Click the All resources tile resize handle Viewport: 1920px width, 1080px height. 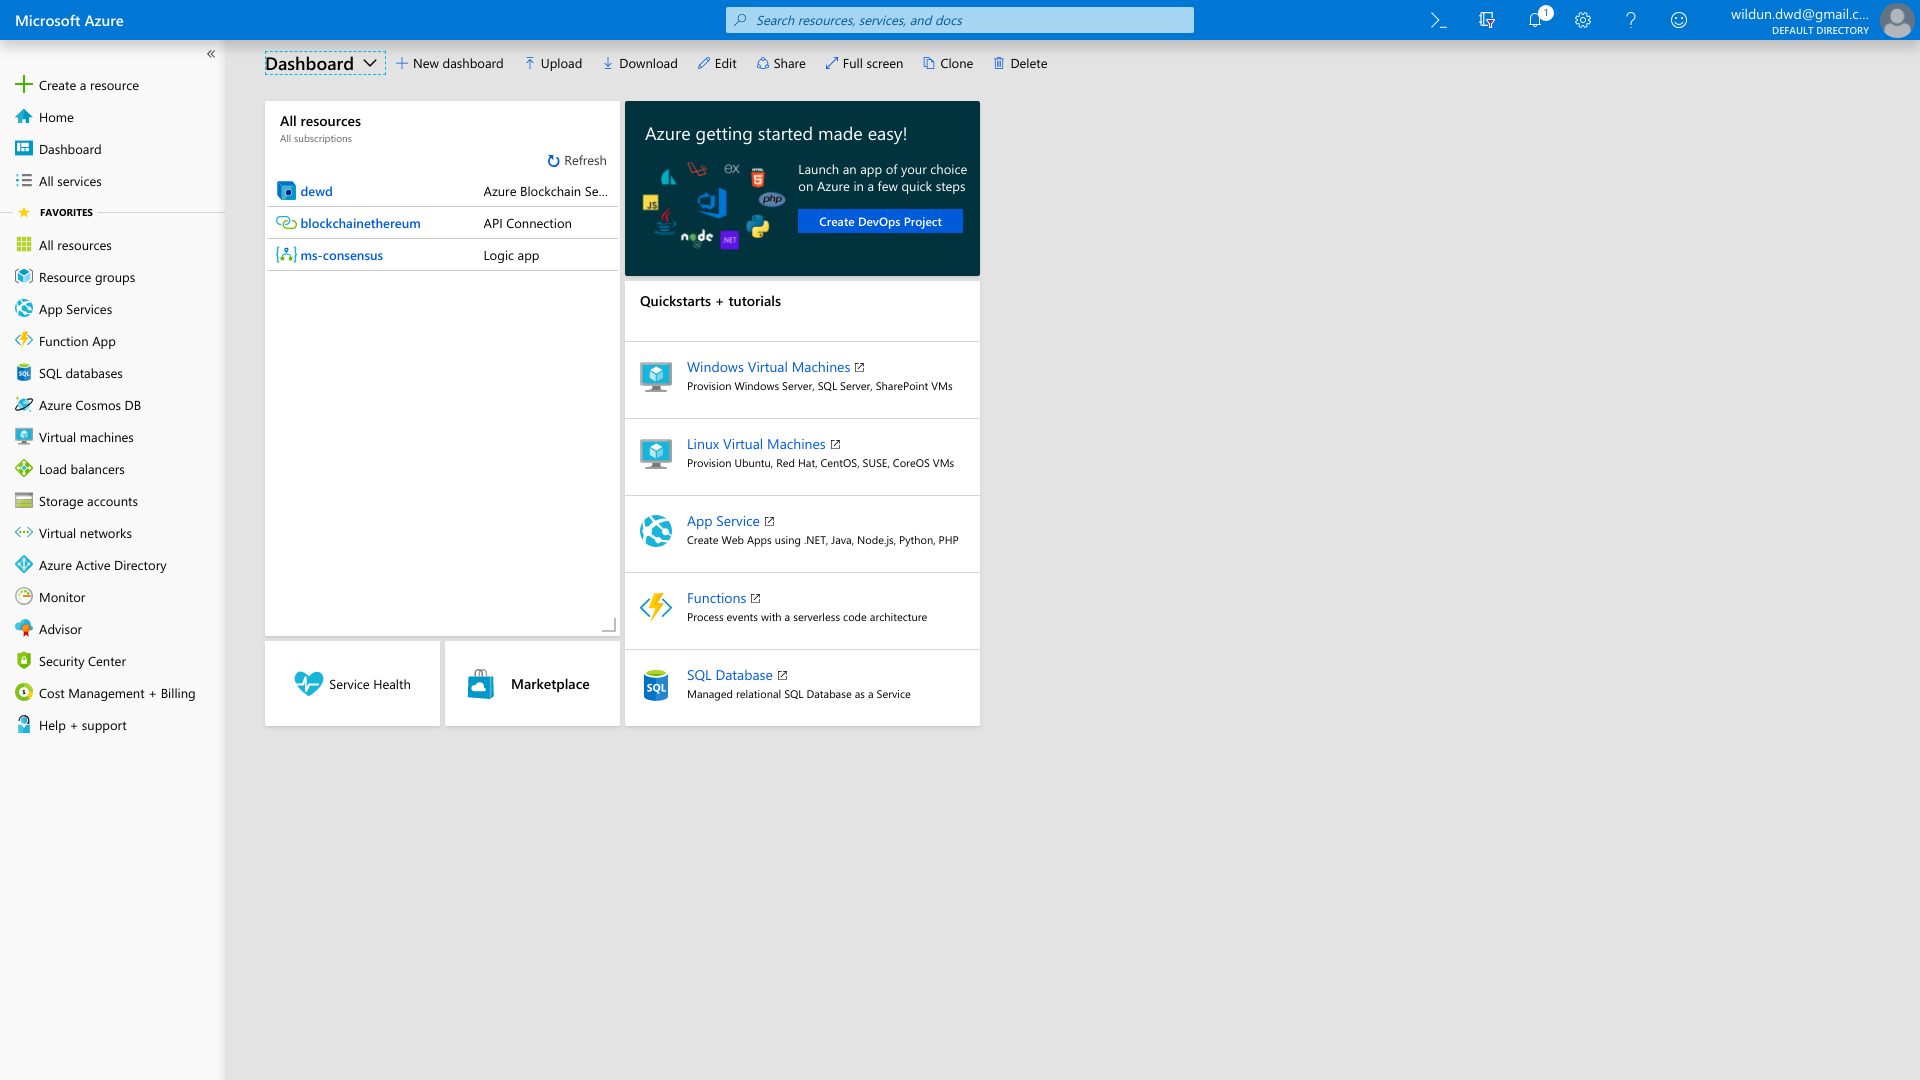pos(608,625)
